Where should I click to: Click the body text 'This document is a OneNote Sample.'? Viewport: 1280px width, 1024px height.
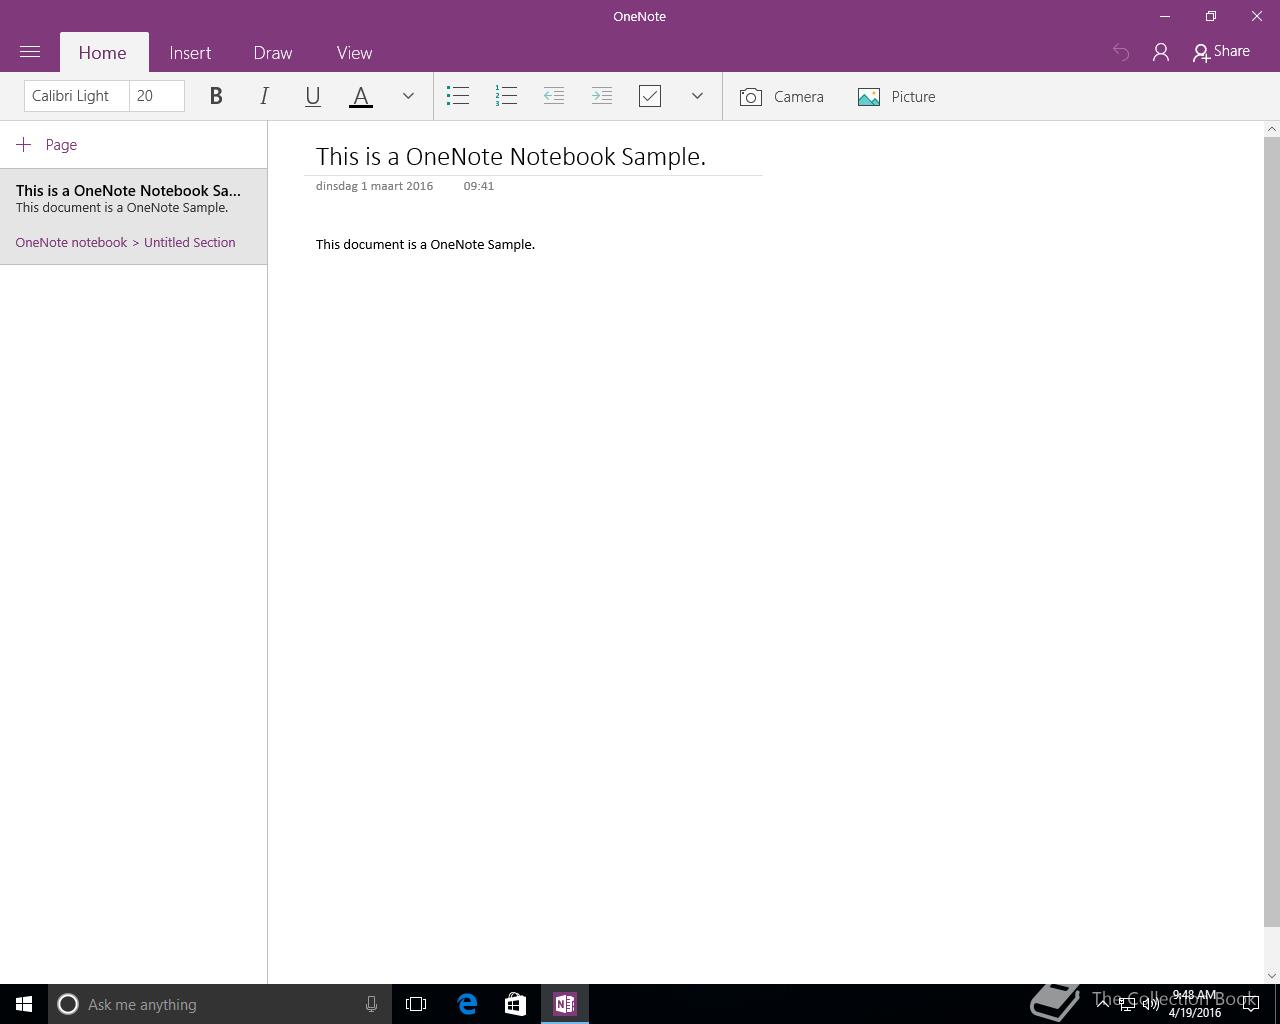pos(425,245)
